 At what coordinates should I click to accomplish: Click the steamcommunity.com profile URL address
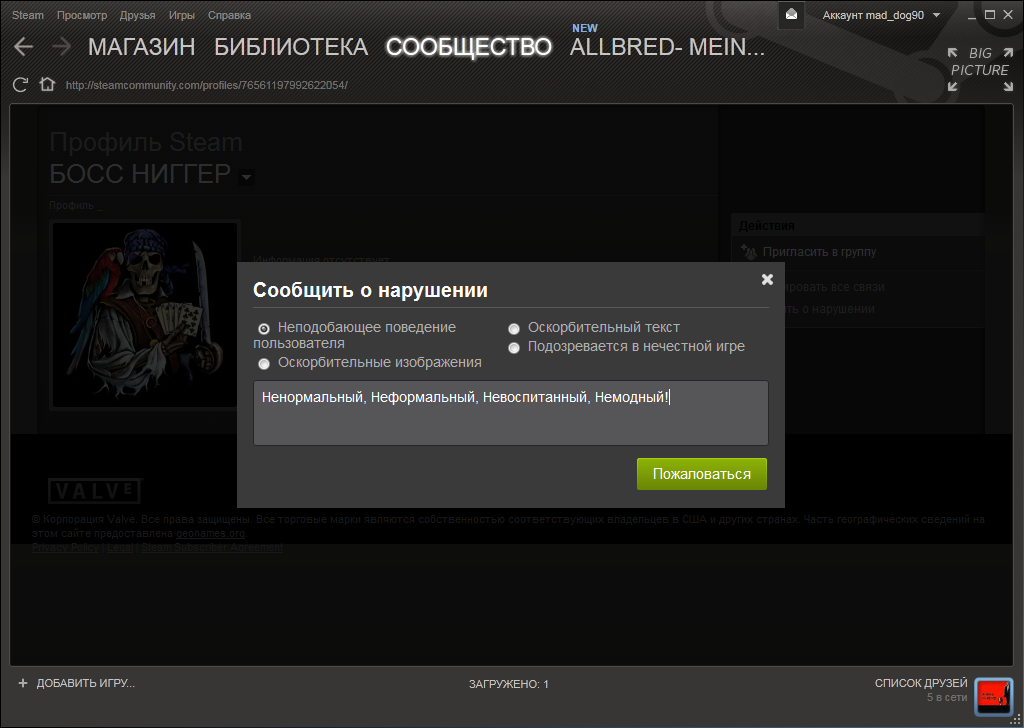point(206,85)
